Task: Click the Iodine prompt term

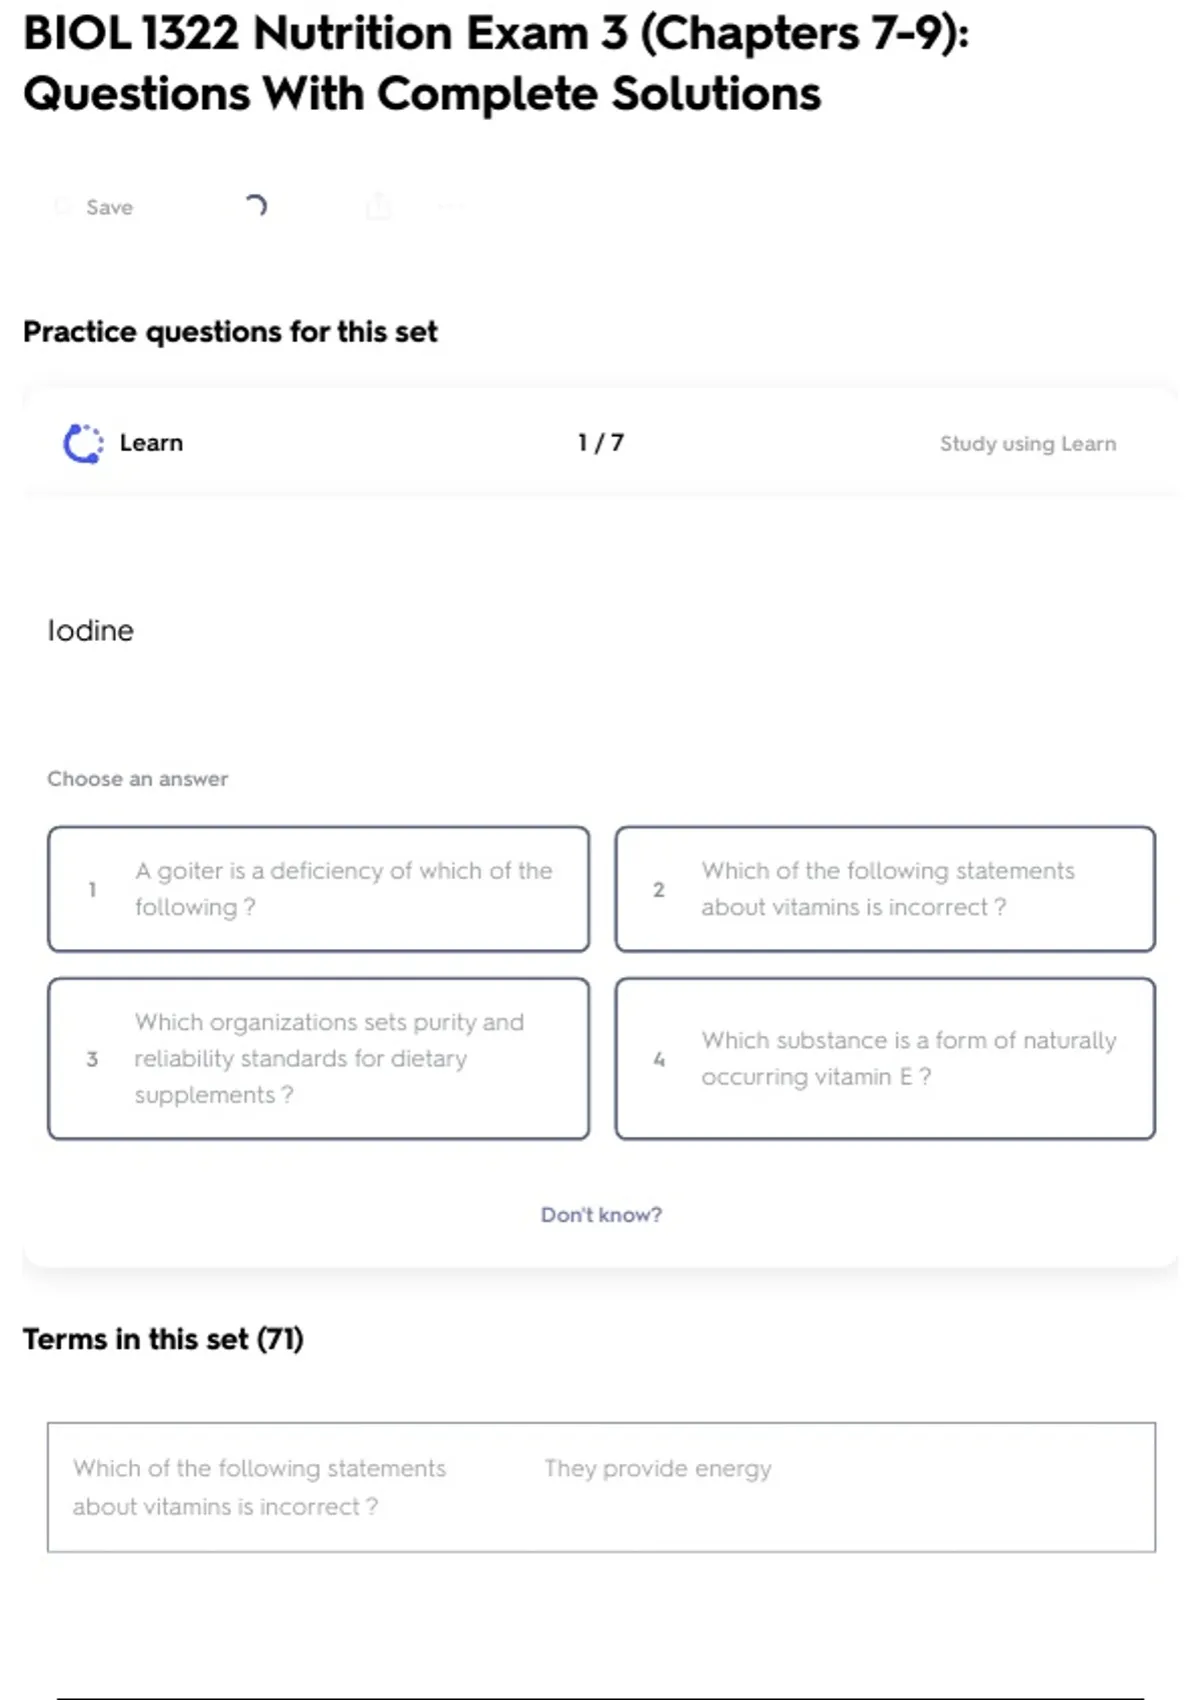Action: pyautogui.click(x=91, y=631)
